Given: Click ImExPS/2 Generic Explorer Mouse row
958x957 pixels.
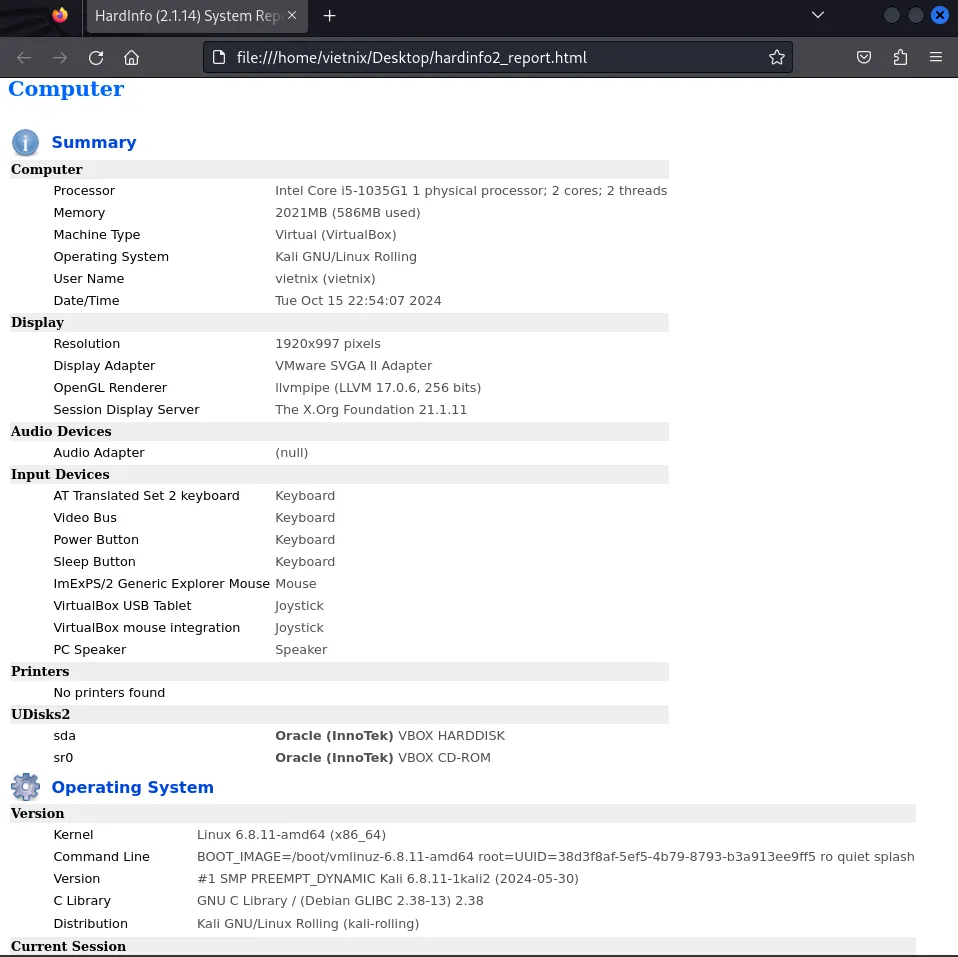Looking at the screenshot, I should pyautogui.click(x=339, y=584).
